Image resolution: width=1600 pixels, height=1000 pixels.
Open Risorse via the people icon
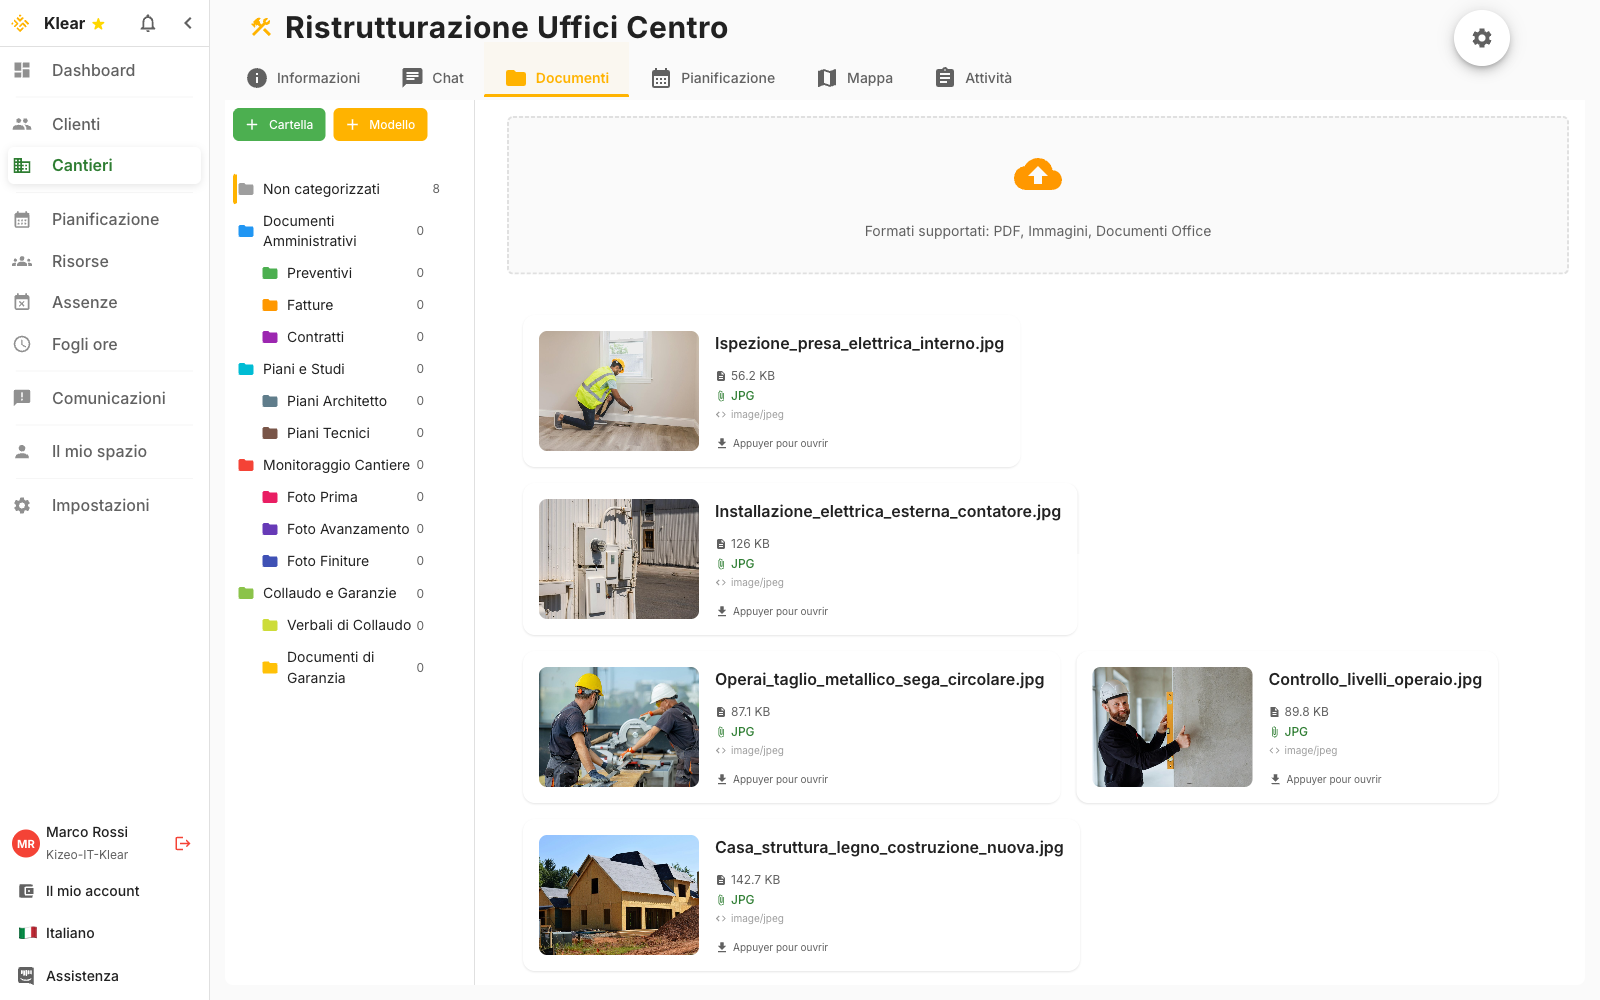tap(22, 261)
